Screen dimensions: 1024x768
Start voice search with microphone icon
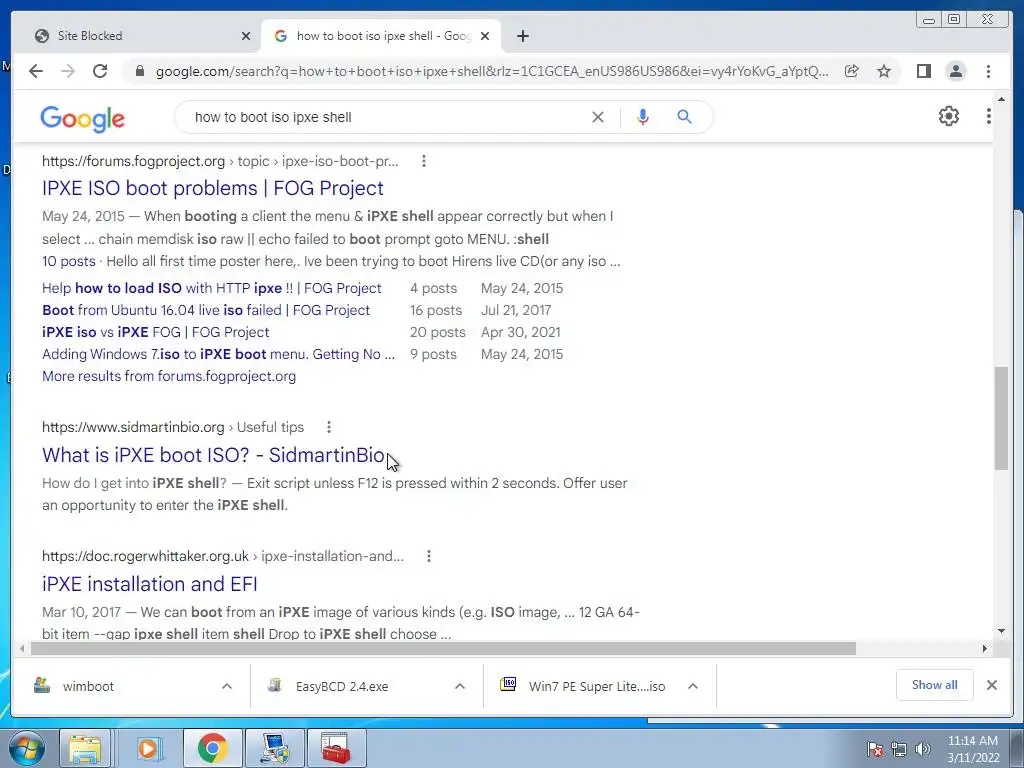click(643, 117)
